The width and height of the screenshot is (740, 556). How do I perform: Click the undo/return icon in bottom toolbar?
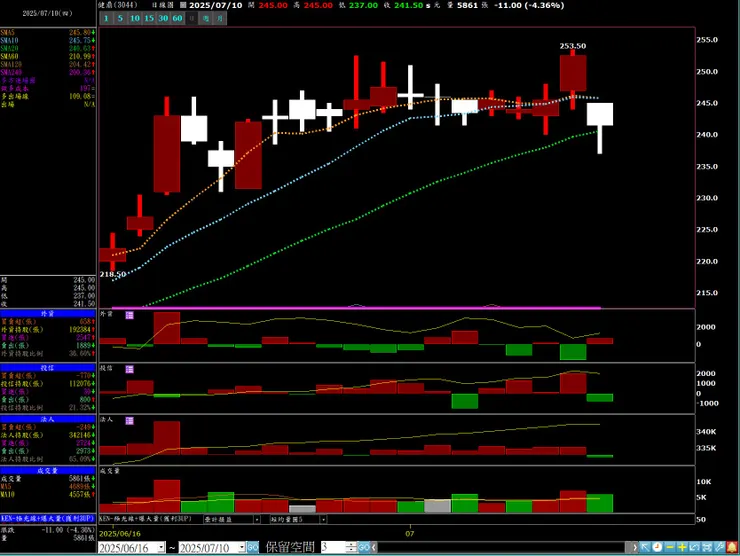[694, 547]
